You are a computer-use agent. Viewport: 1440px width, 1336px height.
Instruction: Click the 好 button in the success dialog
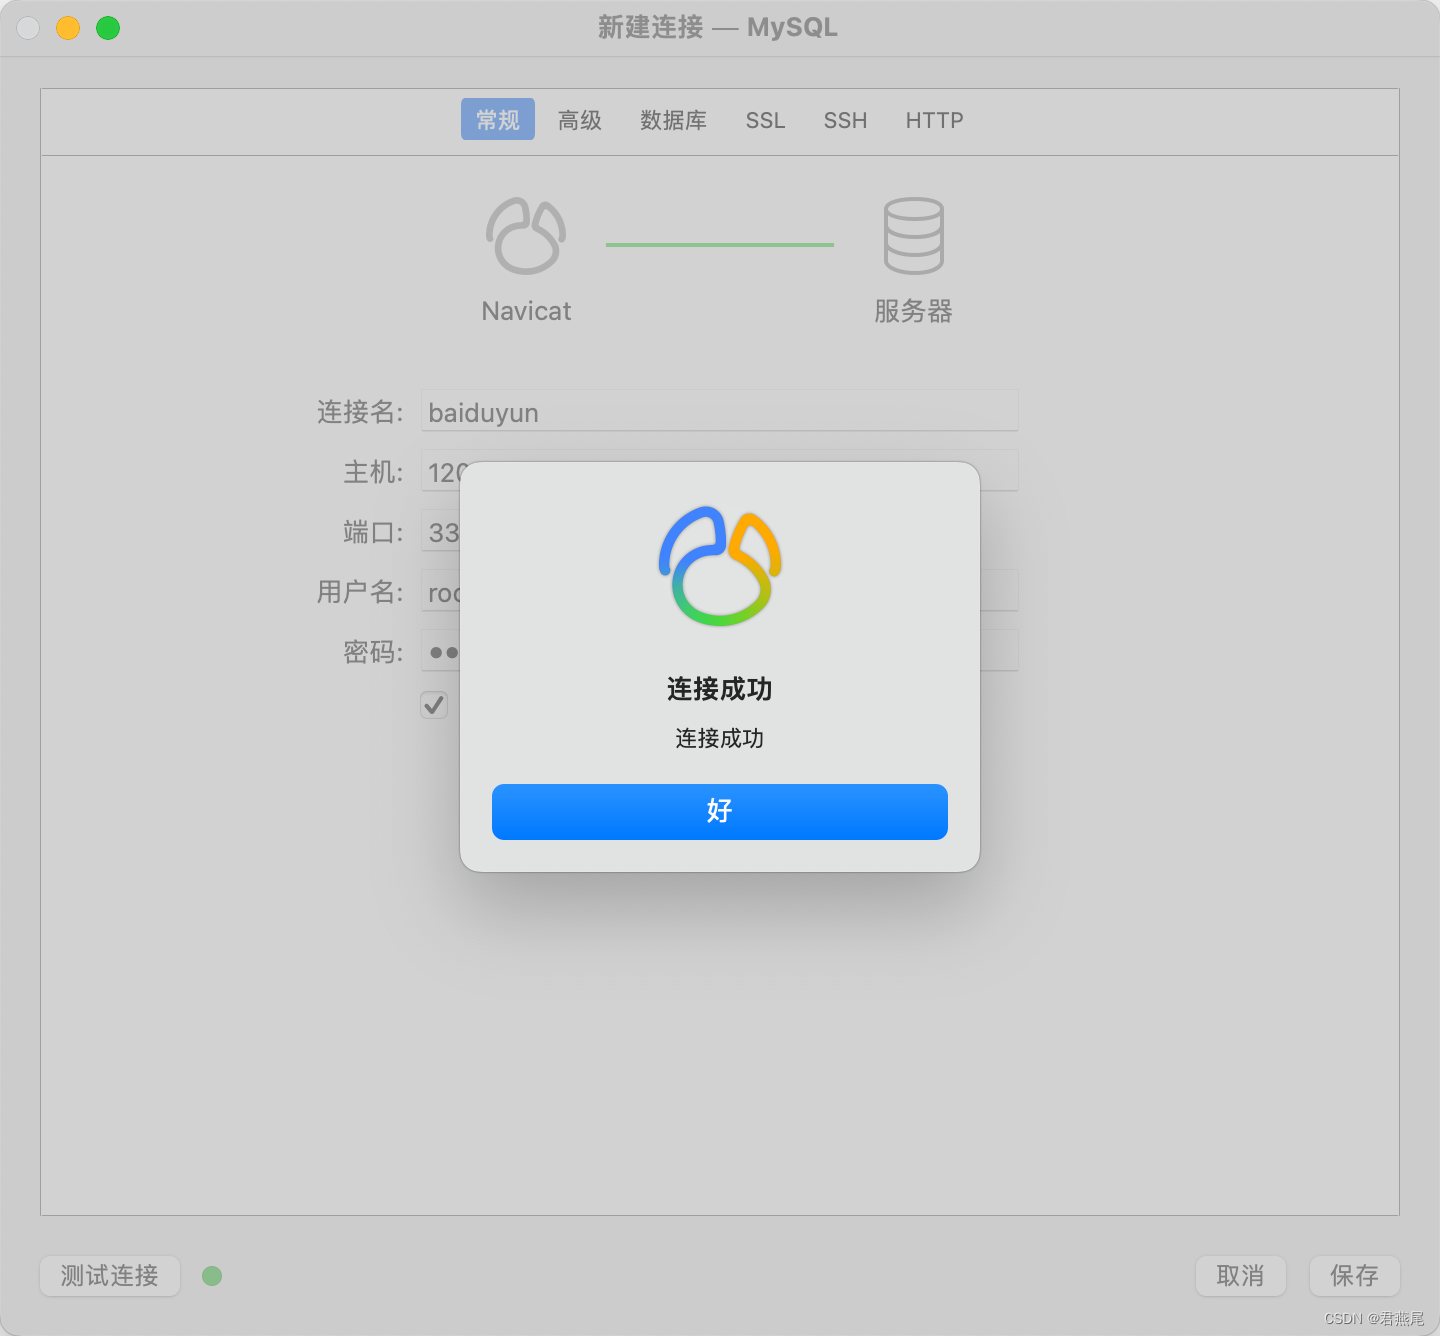coord(719,811)
